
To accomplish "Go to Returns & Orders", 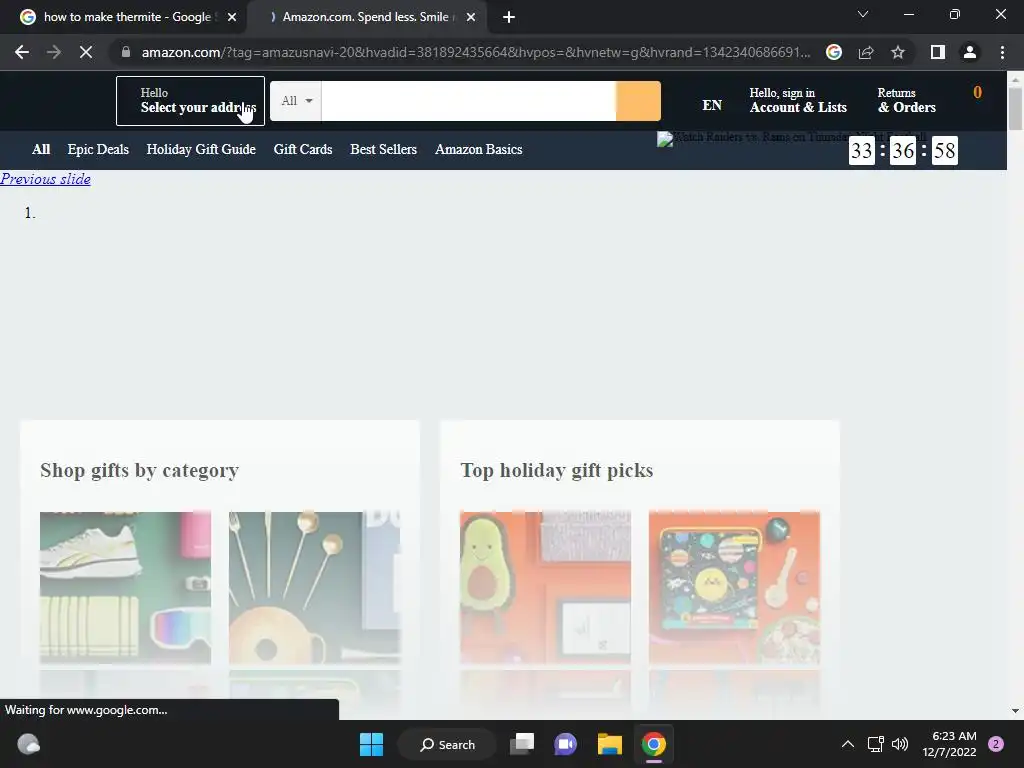I will click(906, 101).
